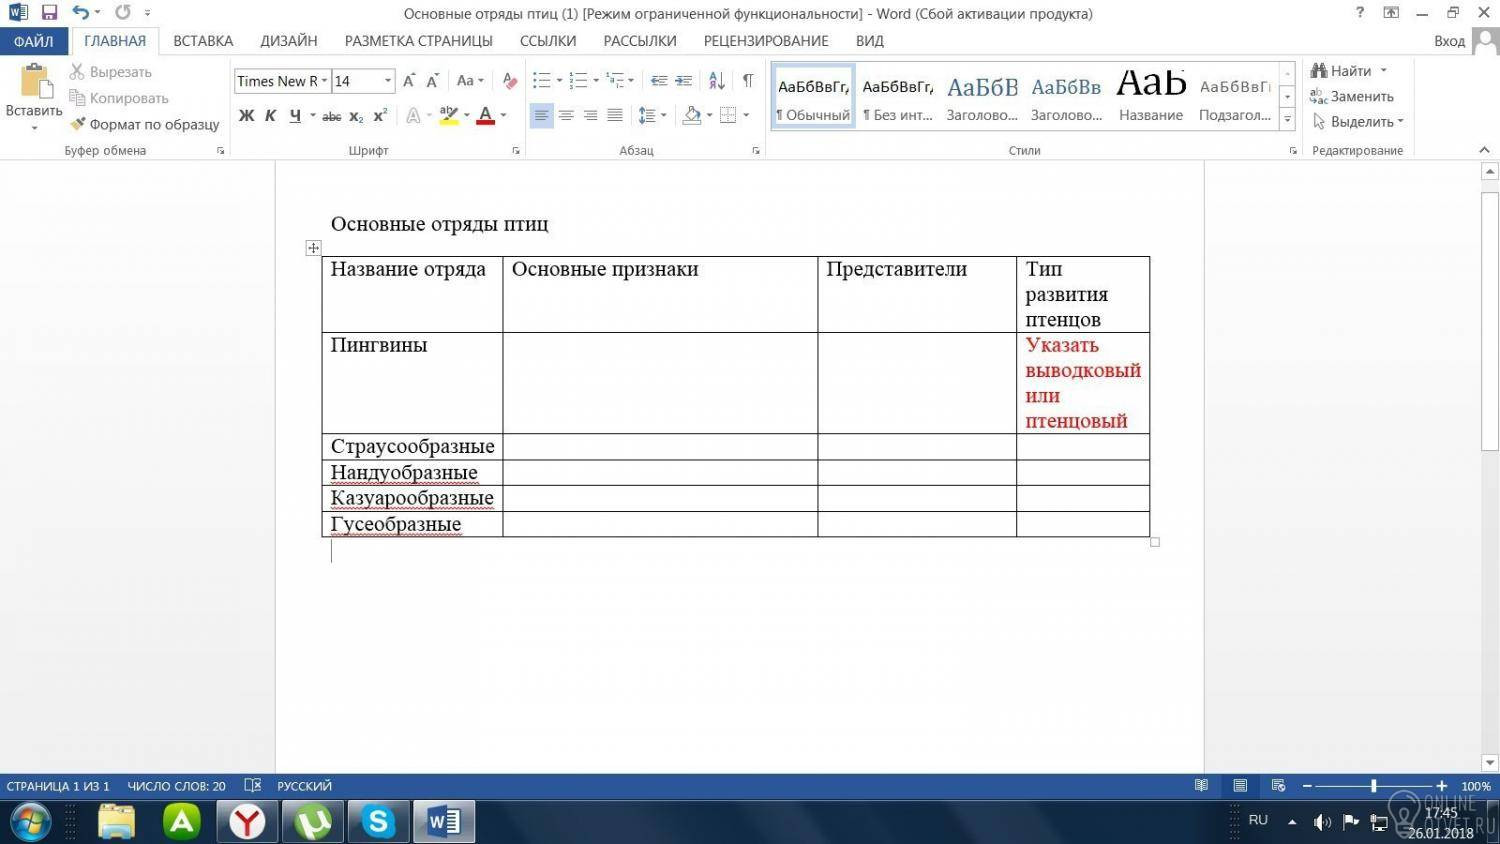Align text to the right
This screenshot has width=1500, height=844.
(590, 116)
